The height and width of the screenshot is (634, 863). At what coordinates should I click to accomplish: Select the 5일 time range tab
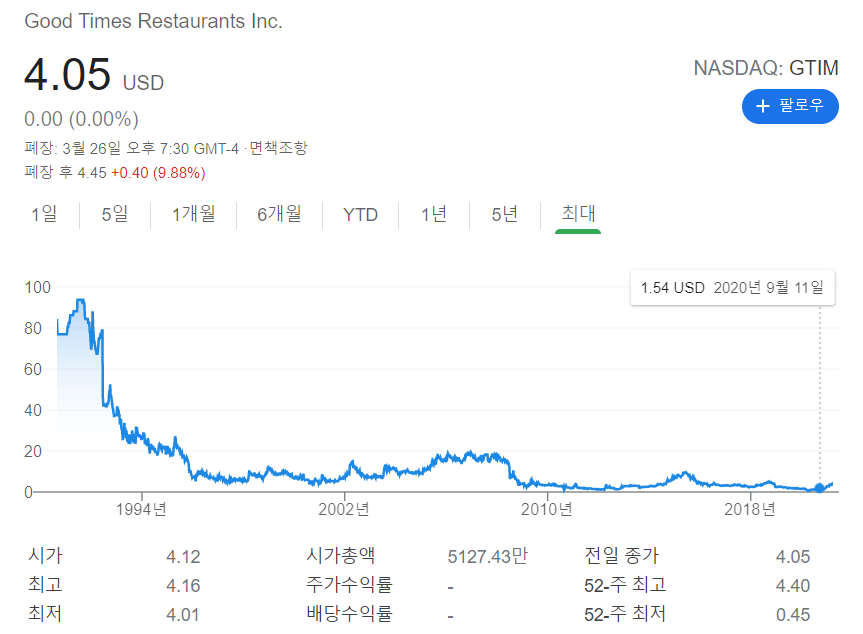point(114,214)
